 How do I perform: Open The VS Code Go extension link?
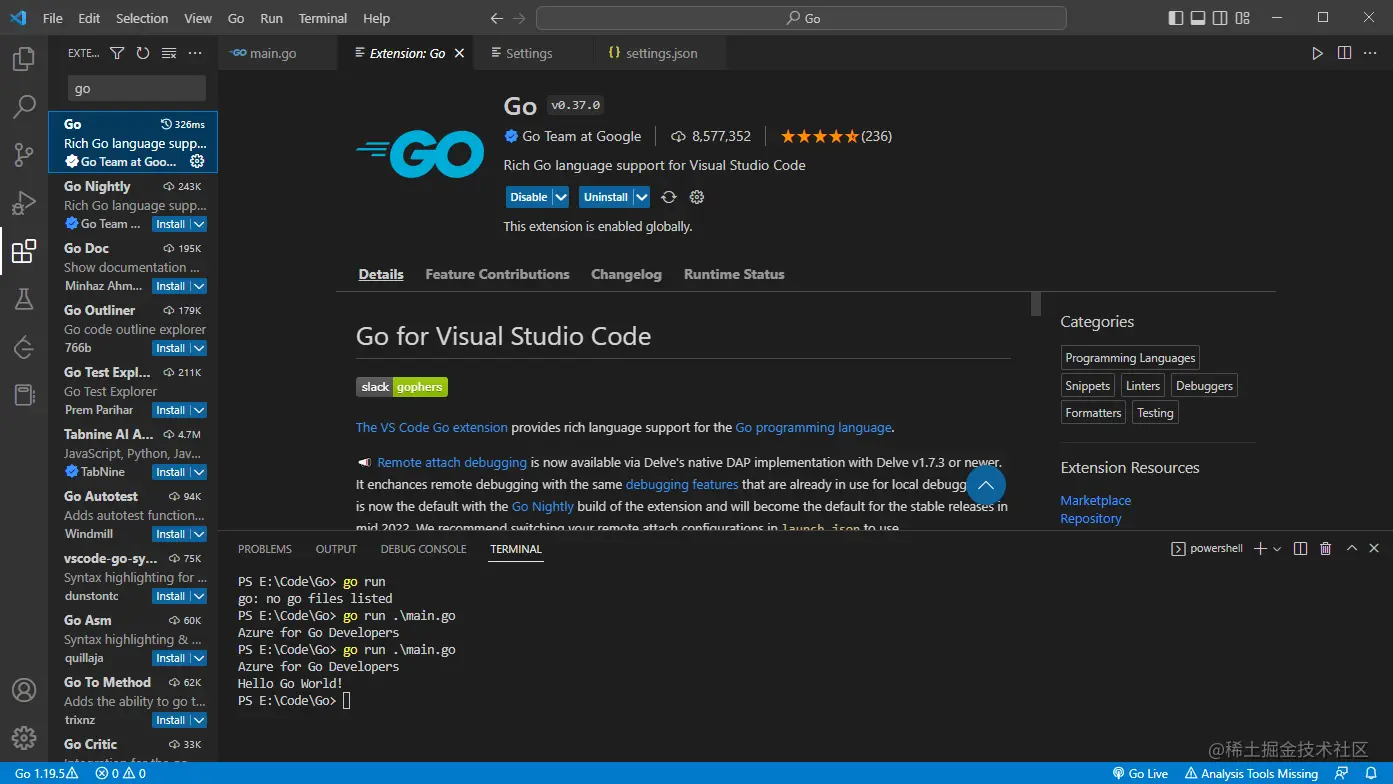432,427
